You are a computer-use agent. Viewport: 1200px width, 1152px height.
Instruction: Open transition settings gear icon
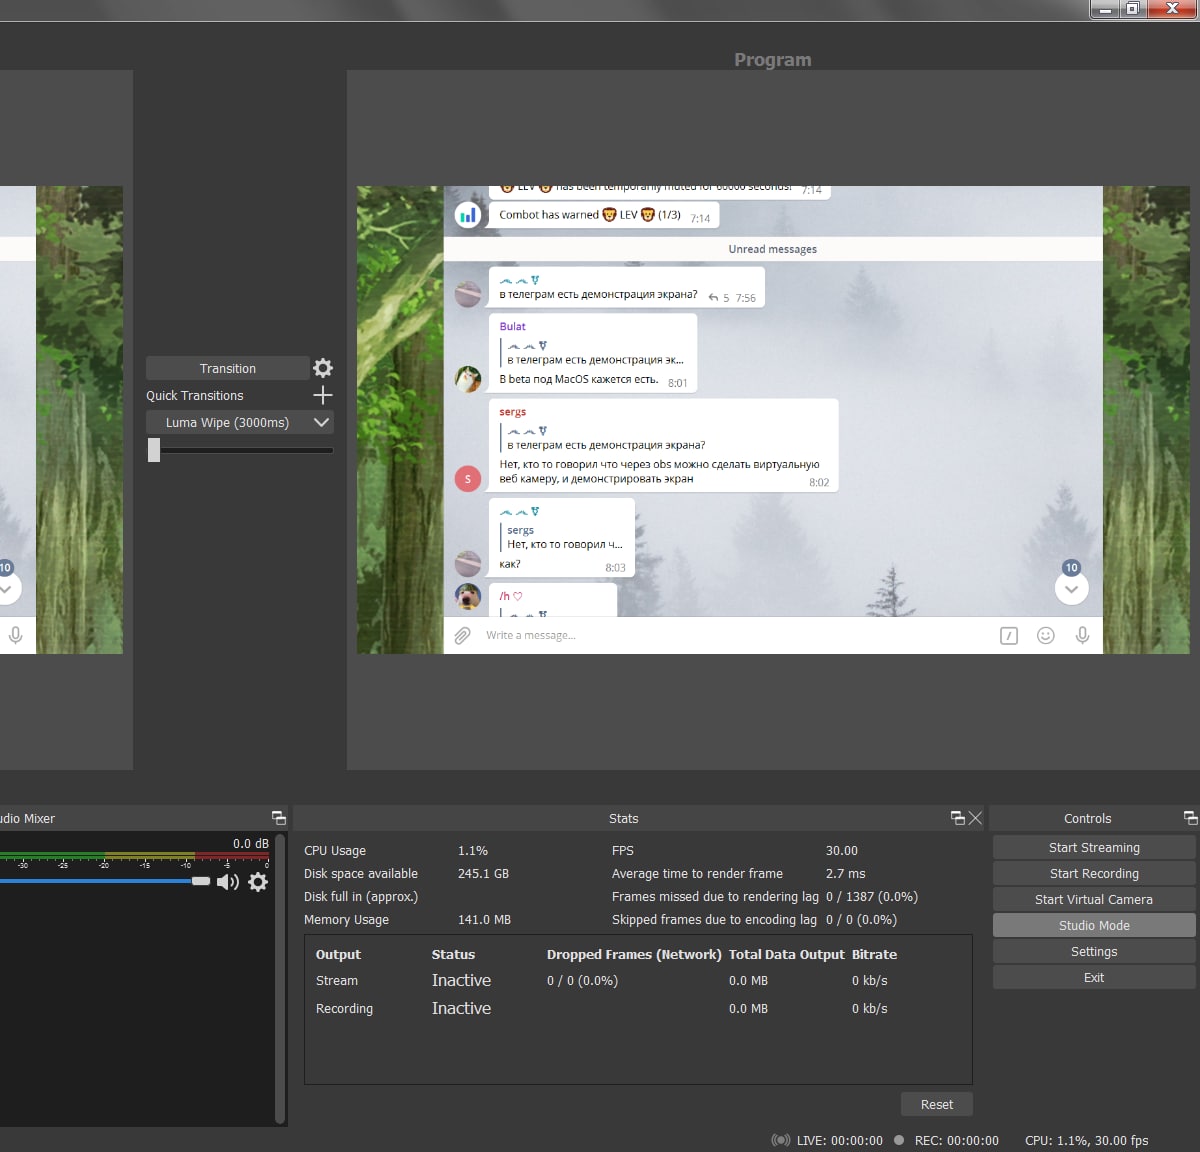323,368
